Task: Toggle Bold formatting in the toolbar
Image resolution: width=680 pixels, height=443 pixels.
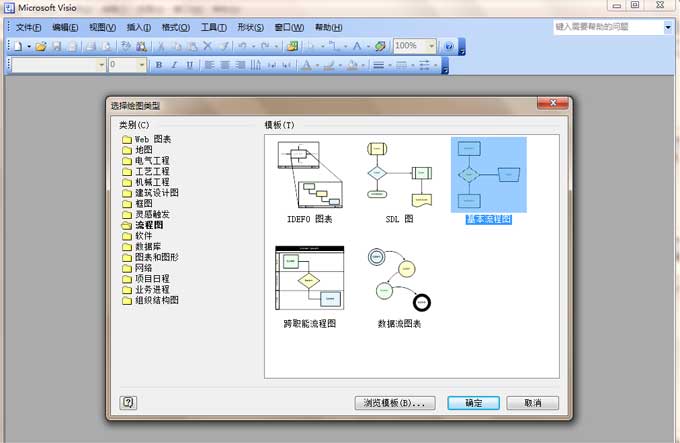Action: 158,65
